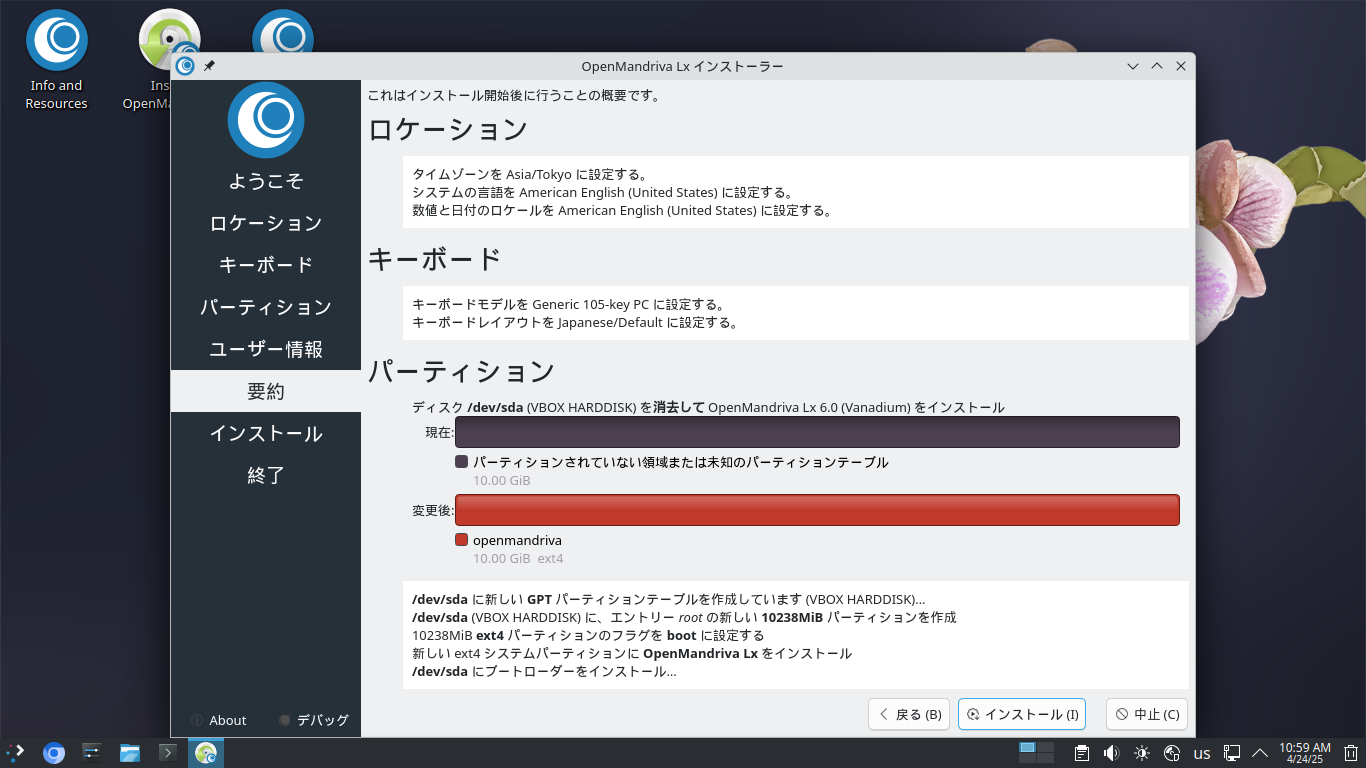Image resolution: width=1366 pixels, height=768 pixels.
Task: Click the red openmandriva partition swatch
Action: pos(461,540)
